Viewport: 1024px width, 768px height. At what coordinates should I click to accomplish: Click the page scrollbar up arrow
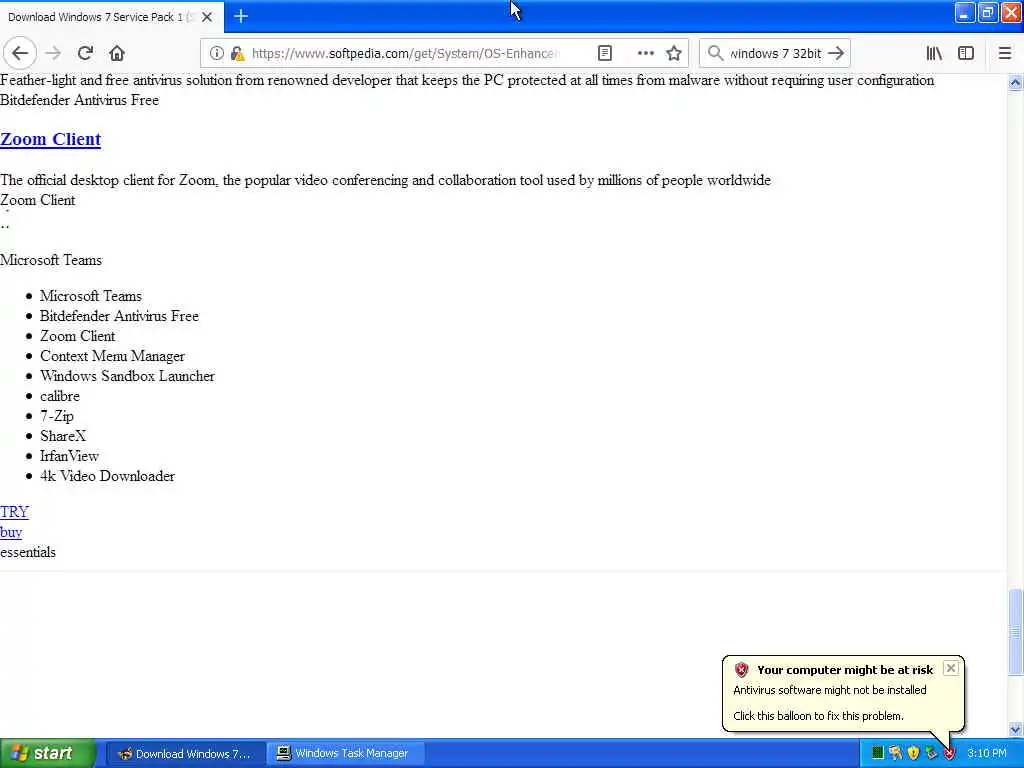coord(1015,83)
